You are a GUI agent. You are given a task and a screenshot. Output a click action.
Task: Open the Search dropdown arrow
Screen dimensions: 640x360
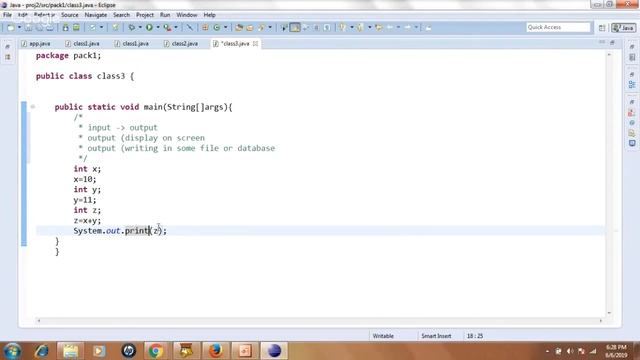(270, 27)
